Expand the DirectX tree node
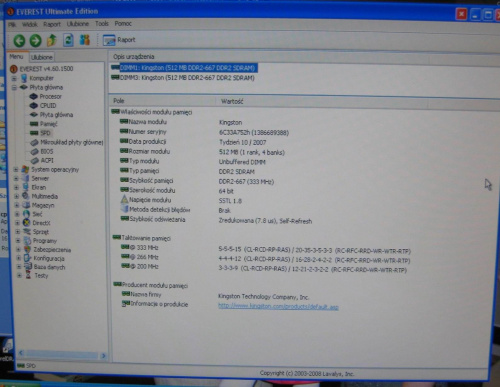 tap(17, 223)
